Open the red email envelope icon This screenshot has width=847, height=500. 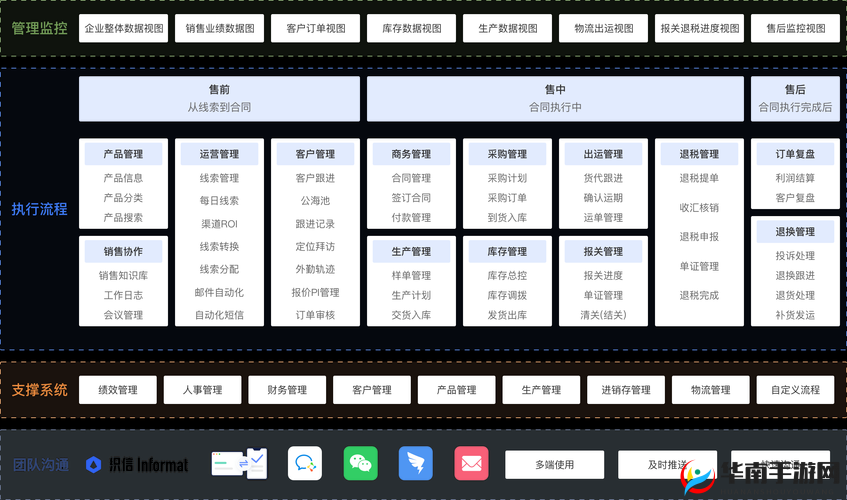[x=471, y=463]
